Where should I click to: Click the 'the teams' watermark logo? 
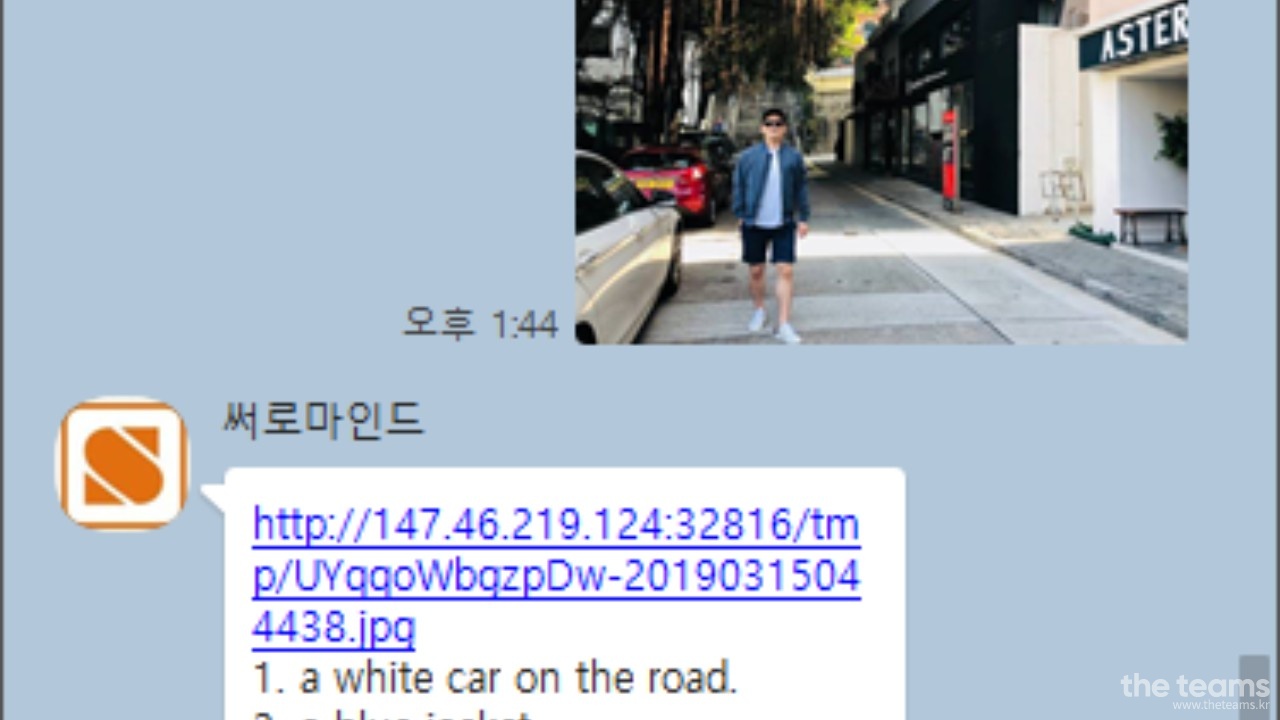(x=1195, y=686)
